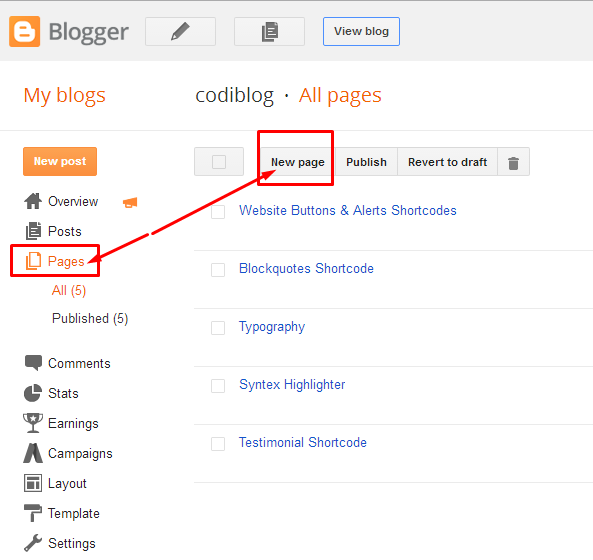Open the Syntex Highlighter page link
Screen dimensions: 593x560
pyautogui.click(x=292, y=385)
